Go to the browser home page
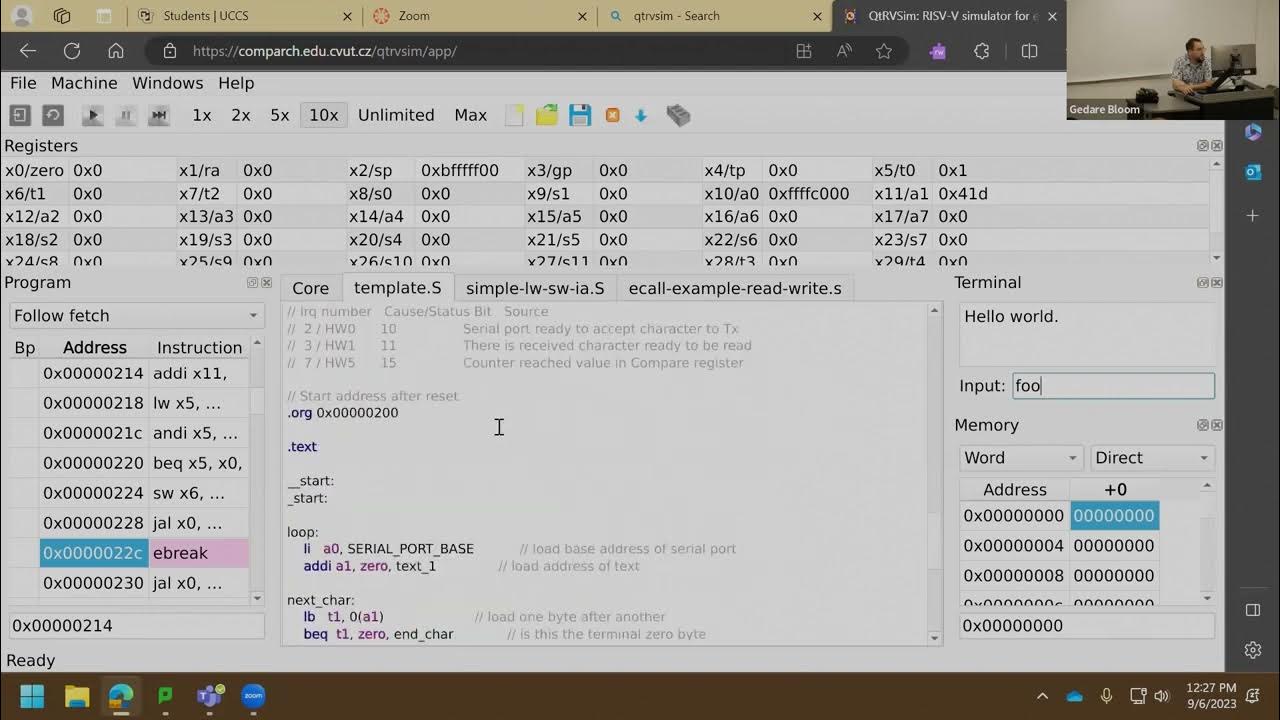The width and height of the screenshot is (1280, 720). pyautogui.click(x=116, y=51)
